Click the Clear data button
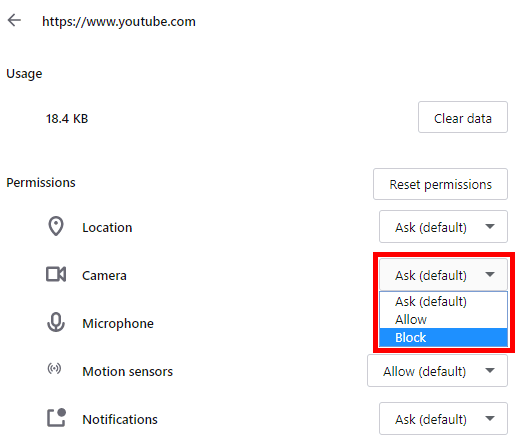The width and height of the screenshot is (520, 442). [x=463, y=117]
